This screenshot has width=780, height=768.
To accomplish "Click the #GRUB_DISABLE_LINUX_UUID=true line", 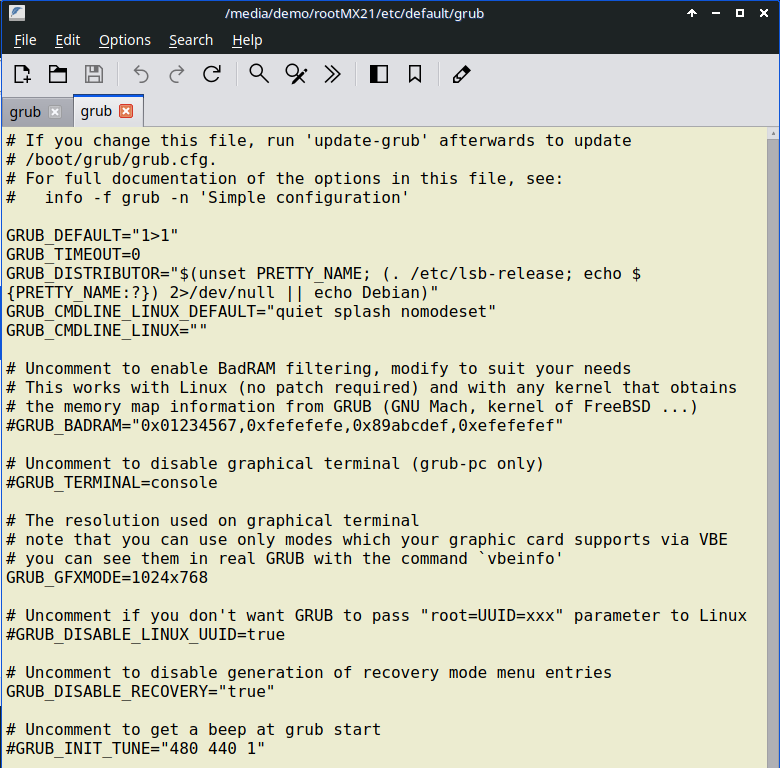I will click(x=145, y=635).
